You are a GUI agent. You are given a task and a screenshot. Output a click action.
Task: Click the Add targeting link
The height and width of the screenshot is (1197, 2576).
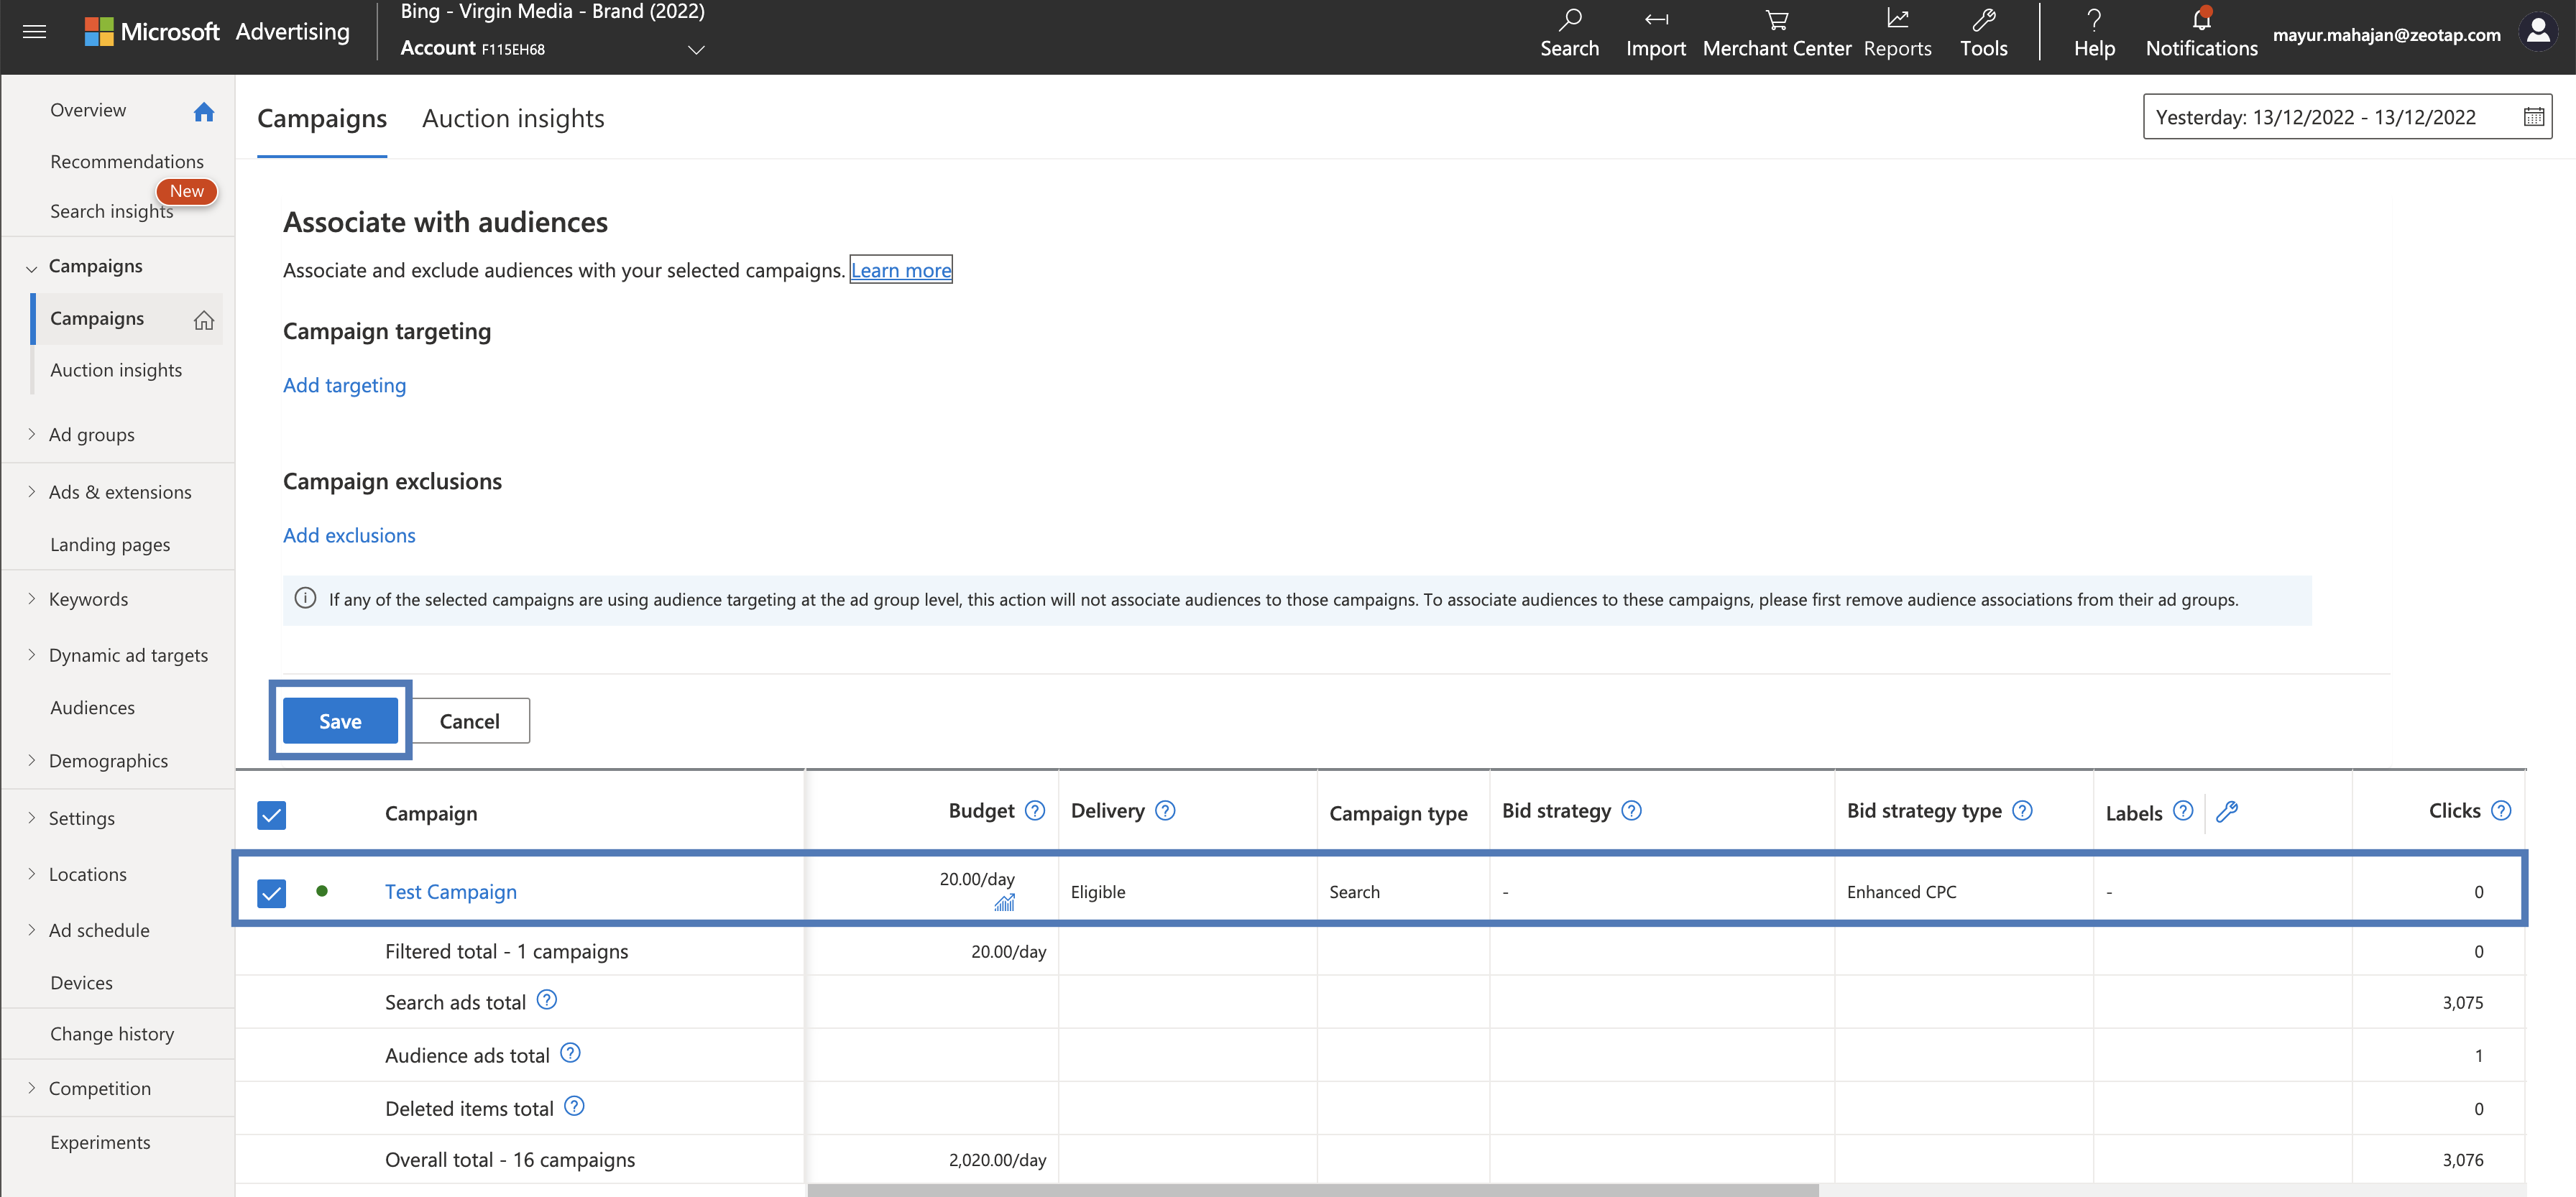tap(344, 385)
